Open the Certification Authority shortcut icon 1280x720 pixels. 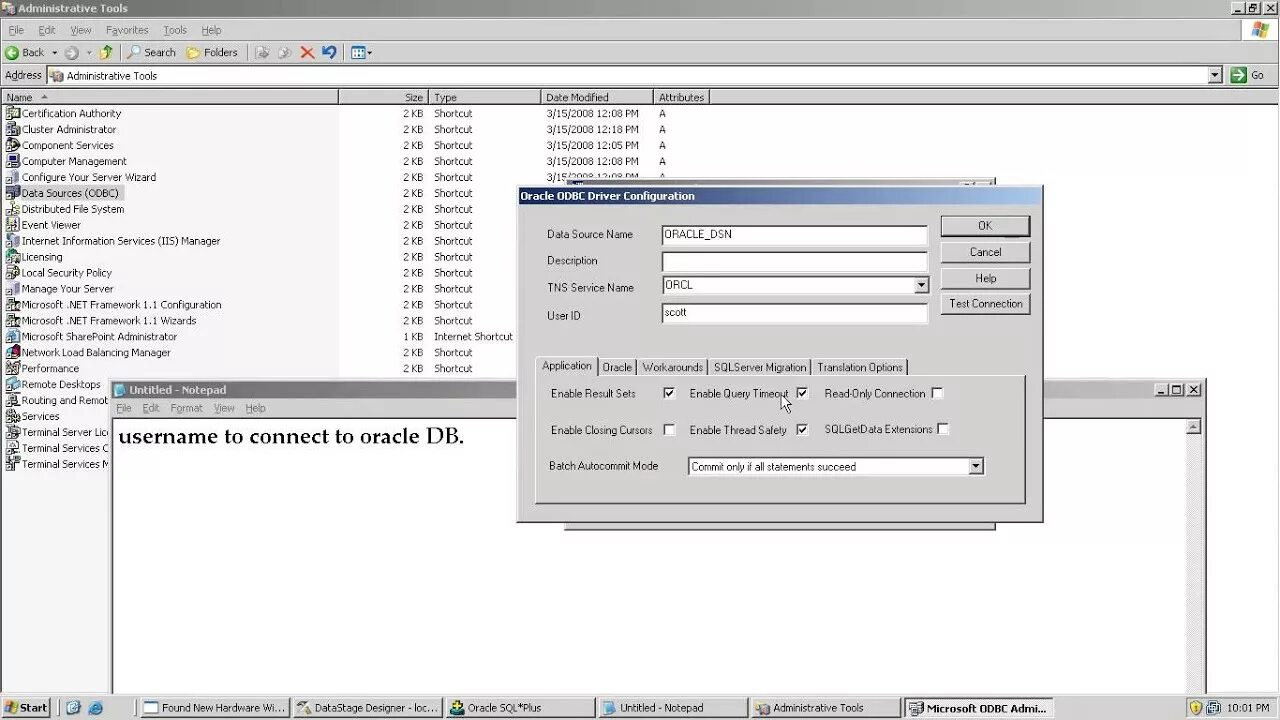pos(13,113)
